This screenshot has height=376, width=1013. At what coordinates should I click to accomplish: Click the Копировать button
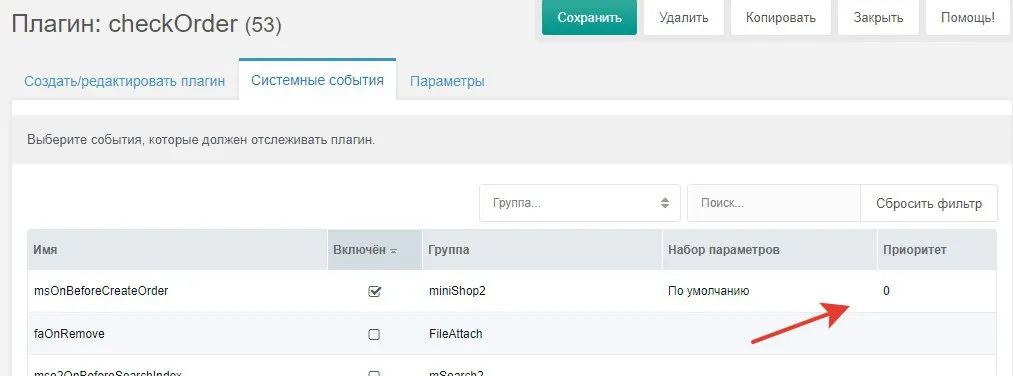click(780, 17)
